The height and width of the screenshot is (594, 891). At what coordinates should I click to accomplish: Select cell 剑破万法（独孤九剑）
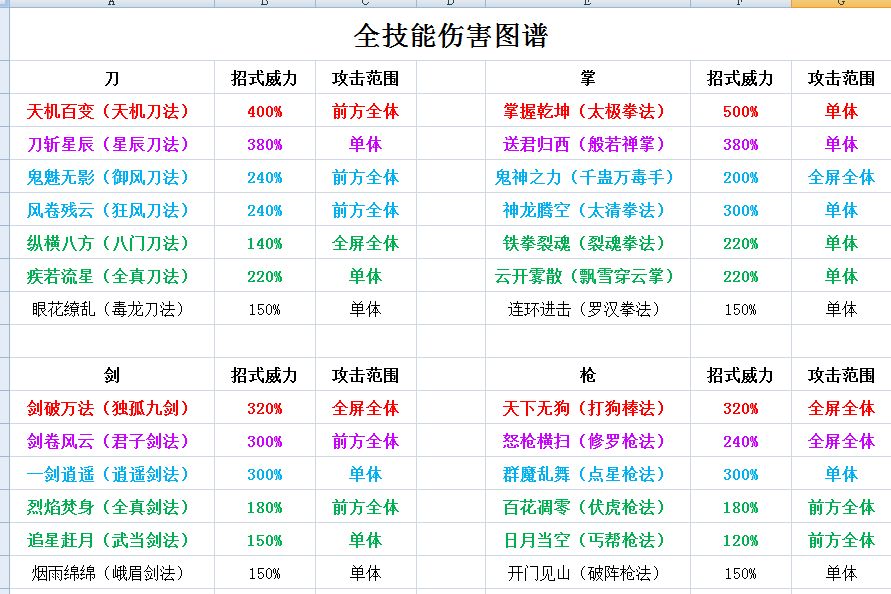point(112,408)
